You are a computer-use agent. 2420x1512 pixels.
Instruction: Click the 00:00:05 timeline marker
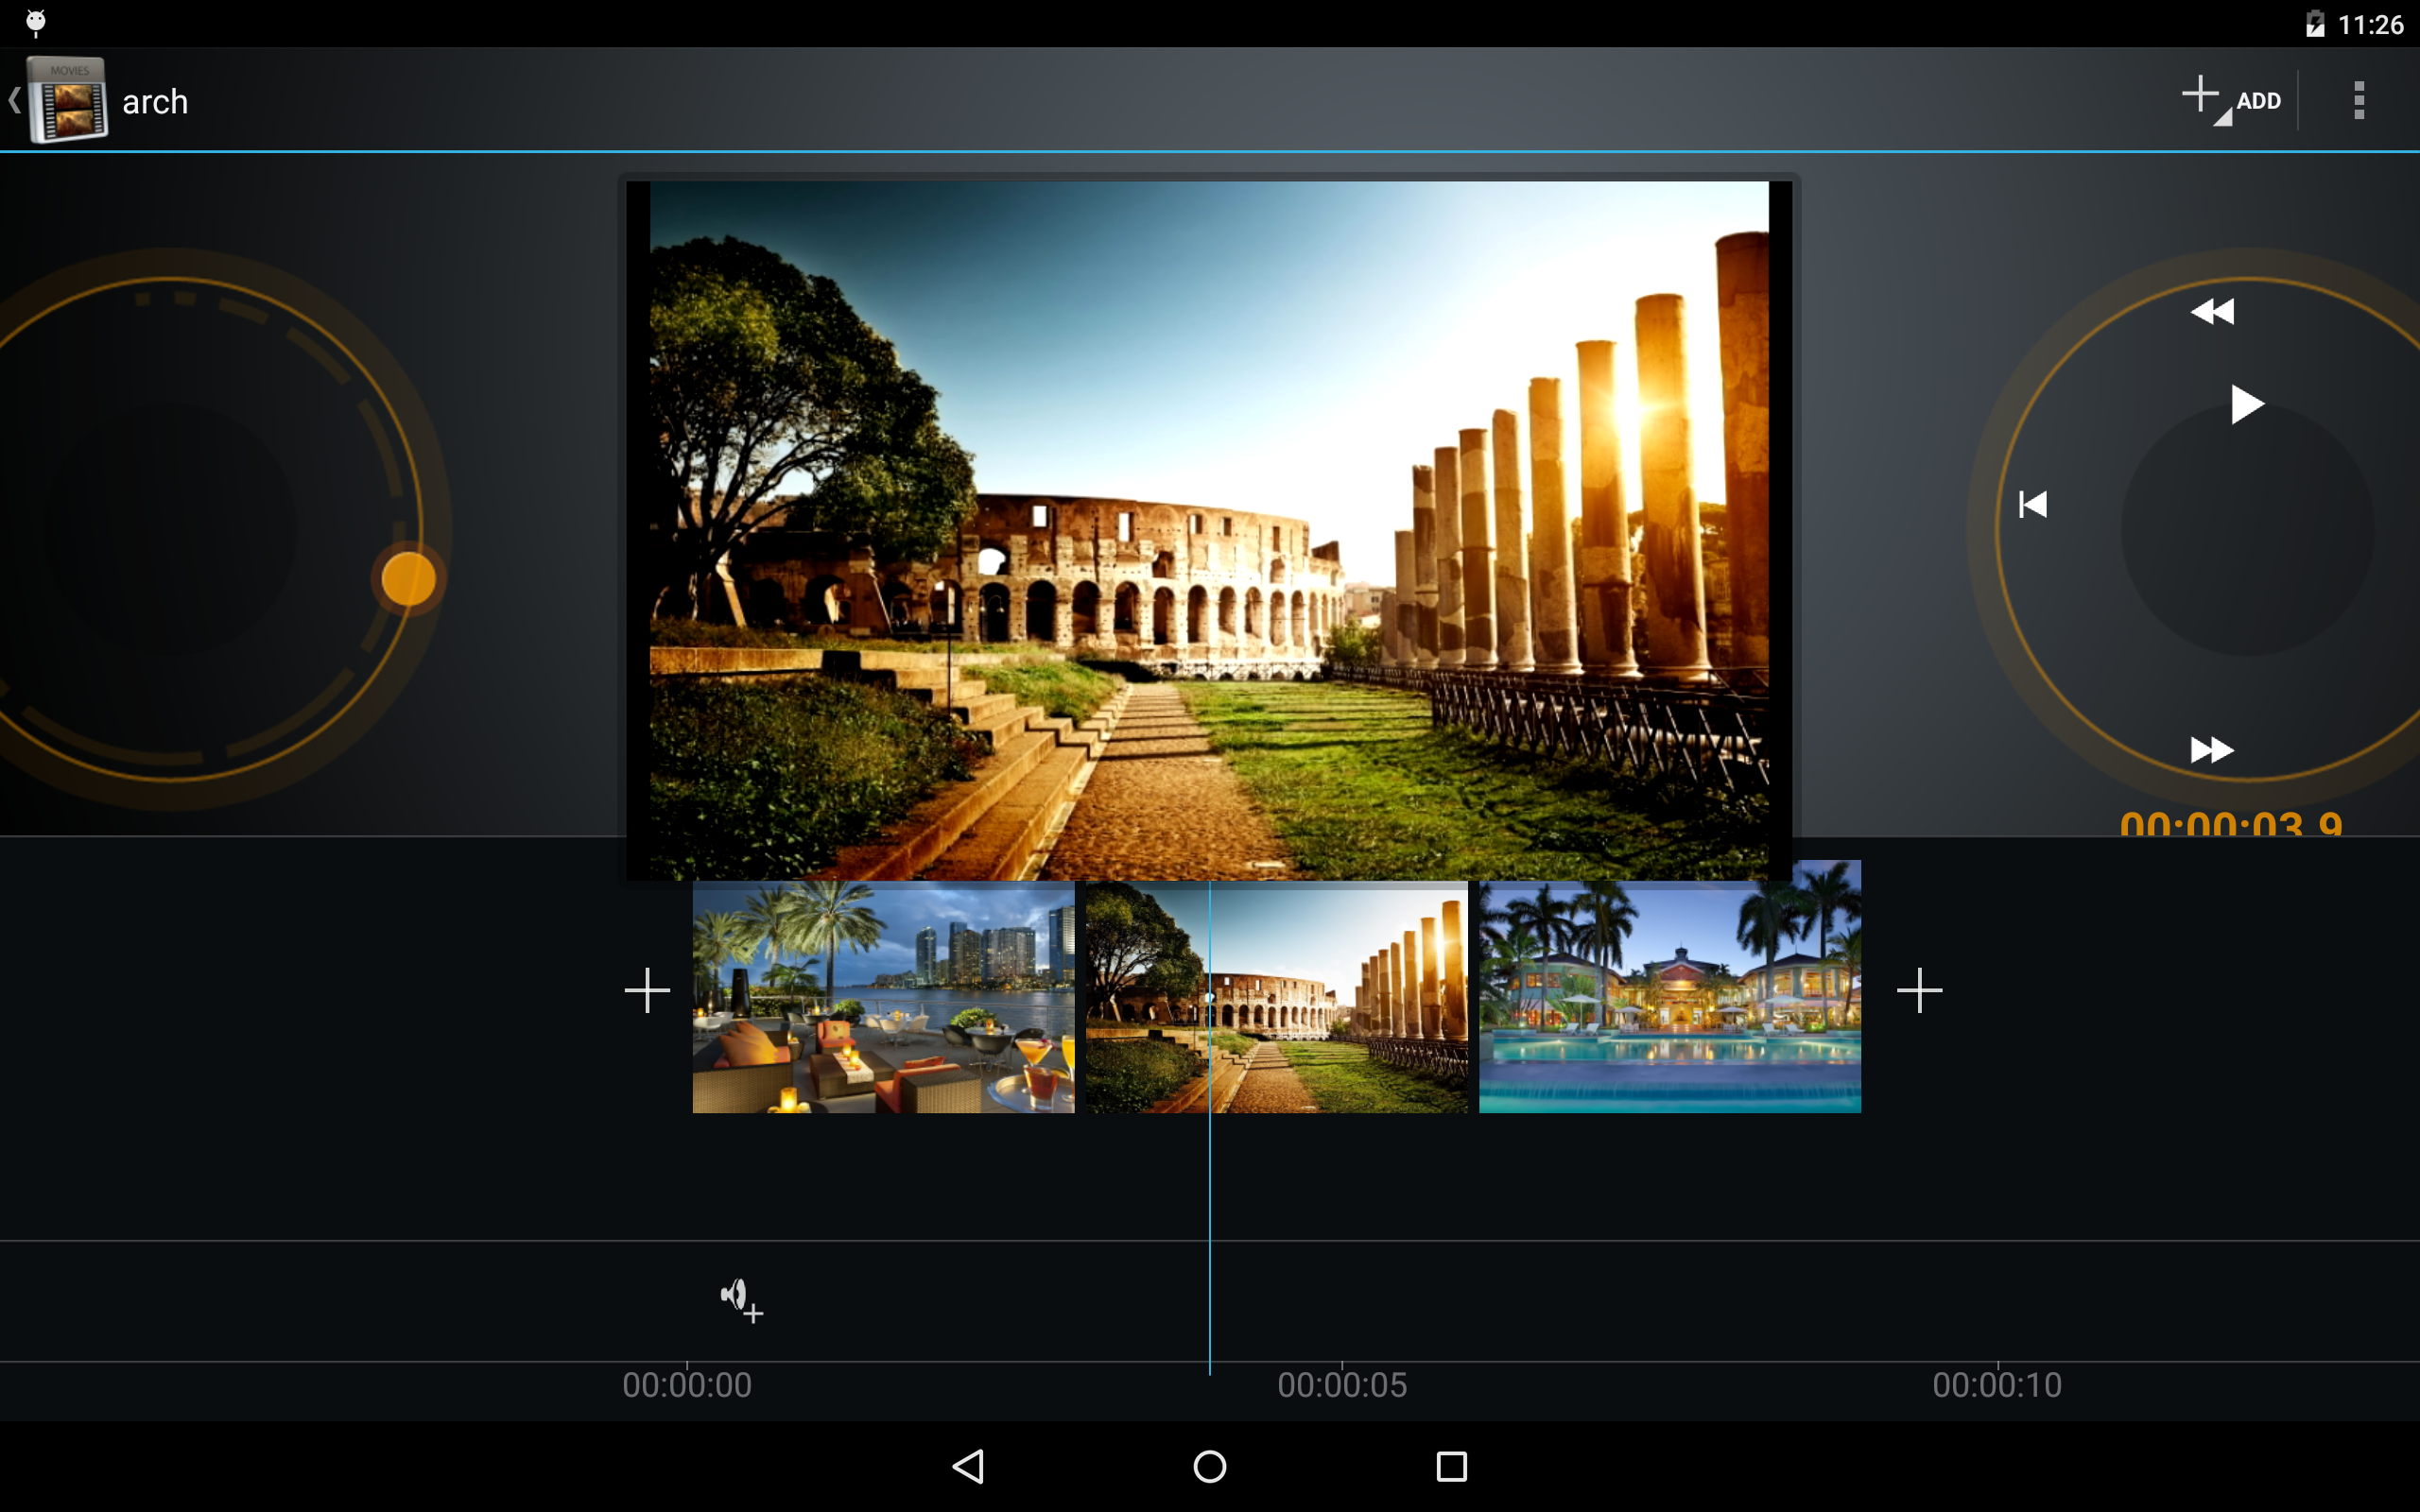coord(1341,1384)
